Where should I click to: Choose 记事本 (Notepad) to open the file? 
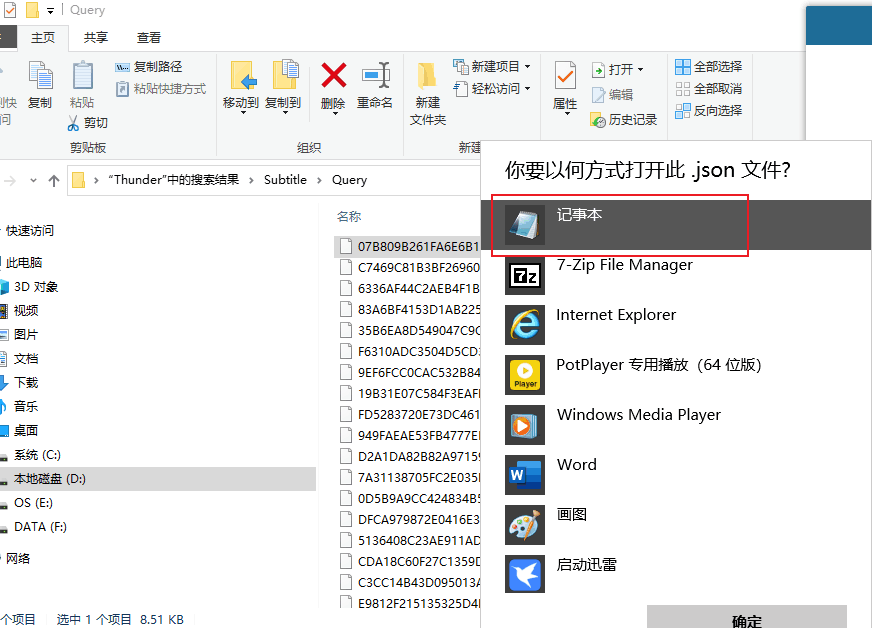coord(676,225)
